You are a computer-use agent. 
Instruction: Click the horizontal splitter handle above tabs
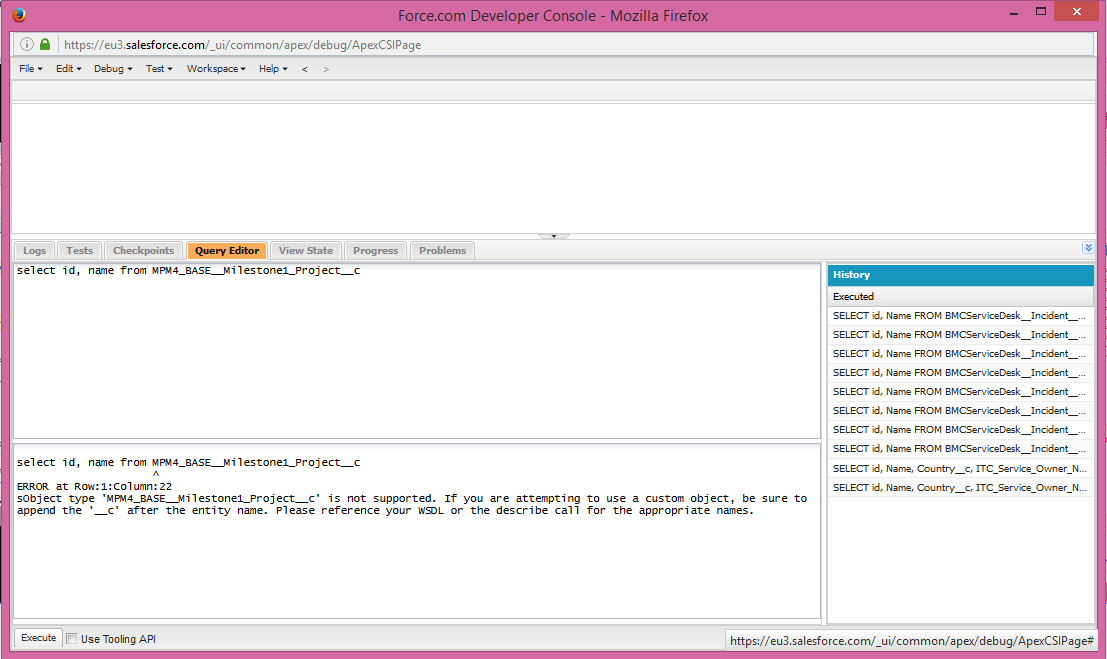(553, 237)
